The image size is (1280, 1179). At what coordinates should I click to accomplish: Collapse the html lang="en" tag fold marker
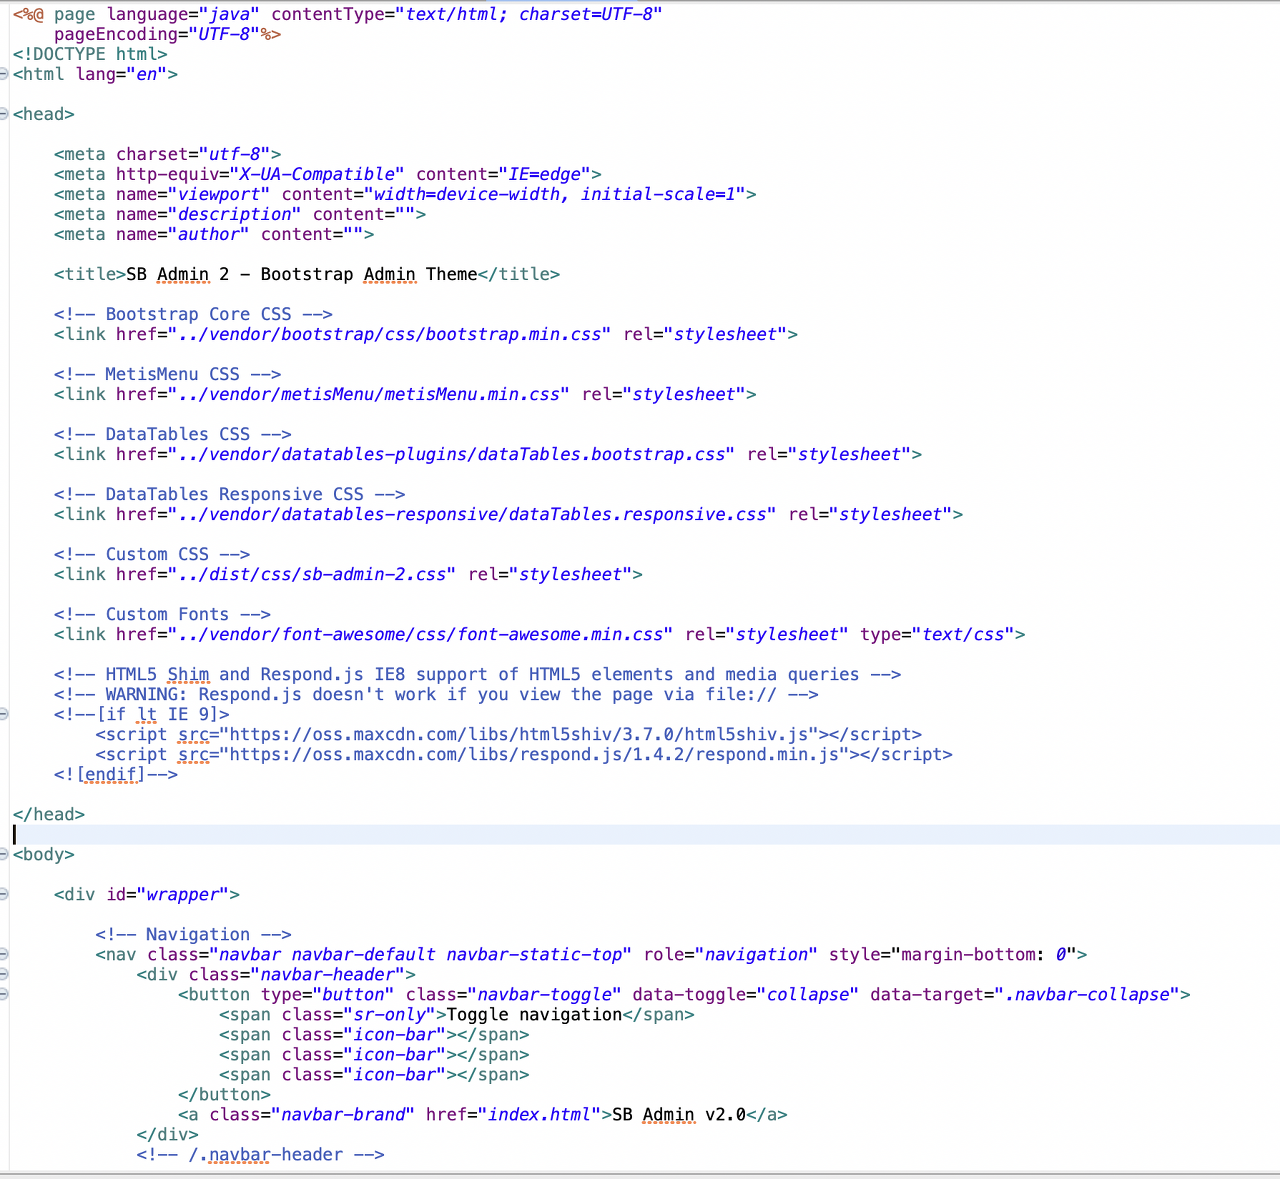coord(4,74)
